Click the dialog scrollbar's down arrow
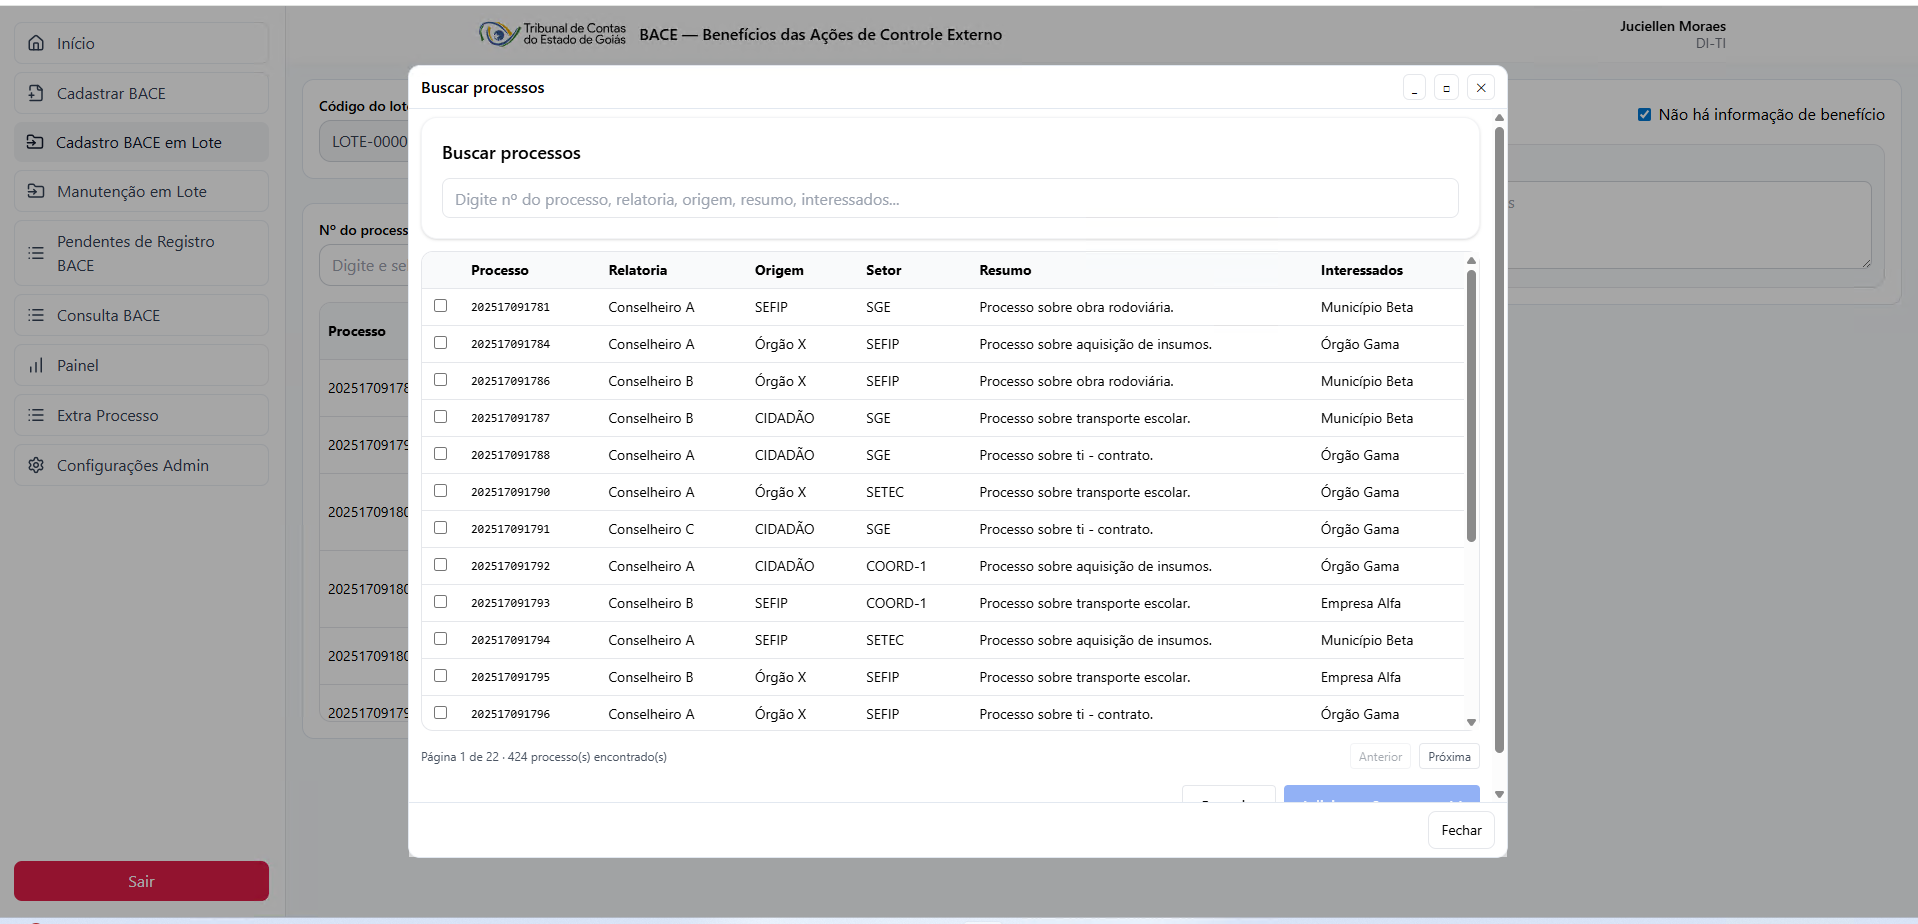 tap(1499, 794)
